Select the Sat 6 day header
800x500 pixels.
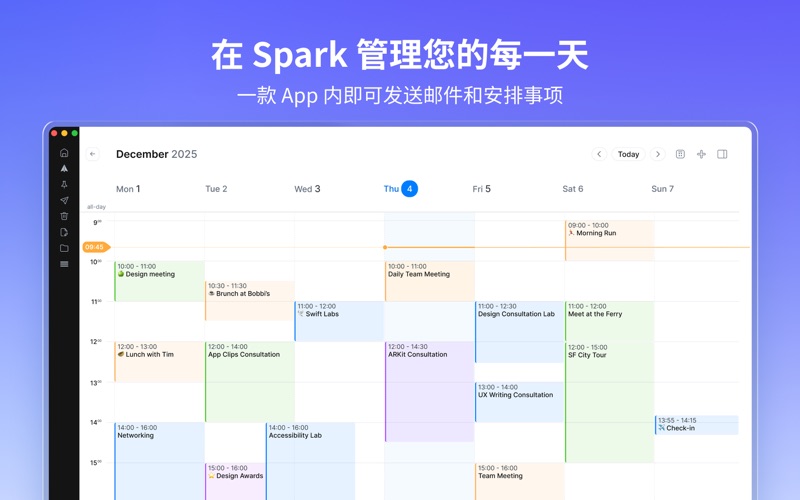572,189
